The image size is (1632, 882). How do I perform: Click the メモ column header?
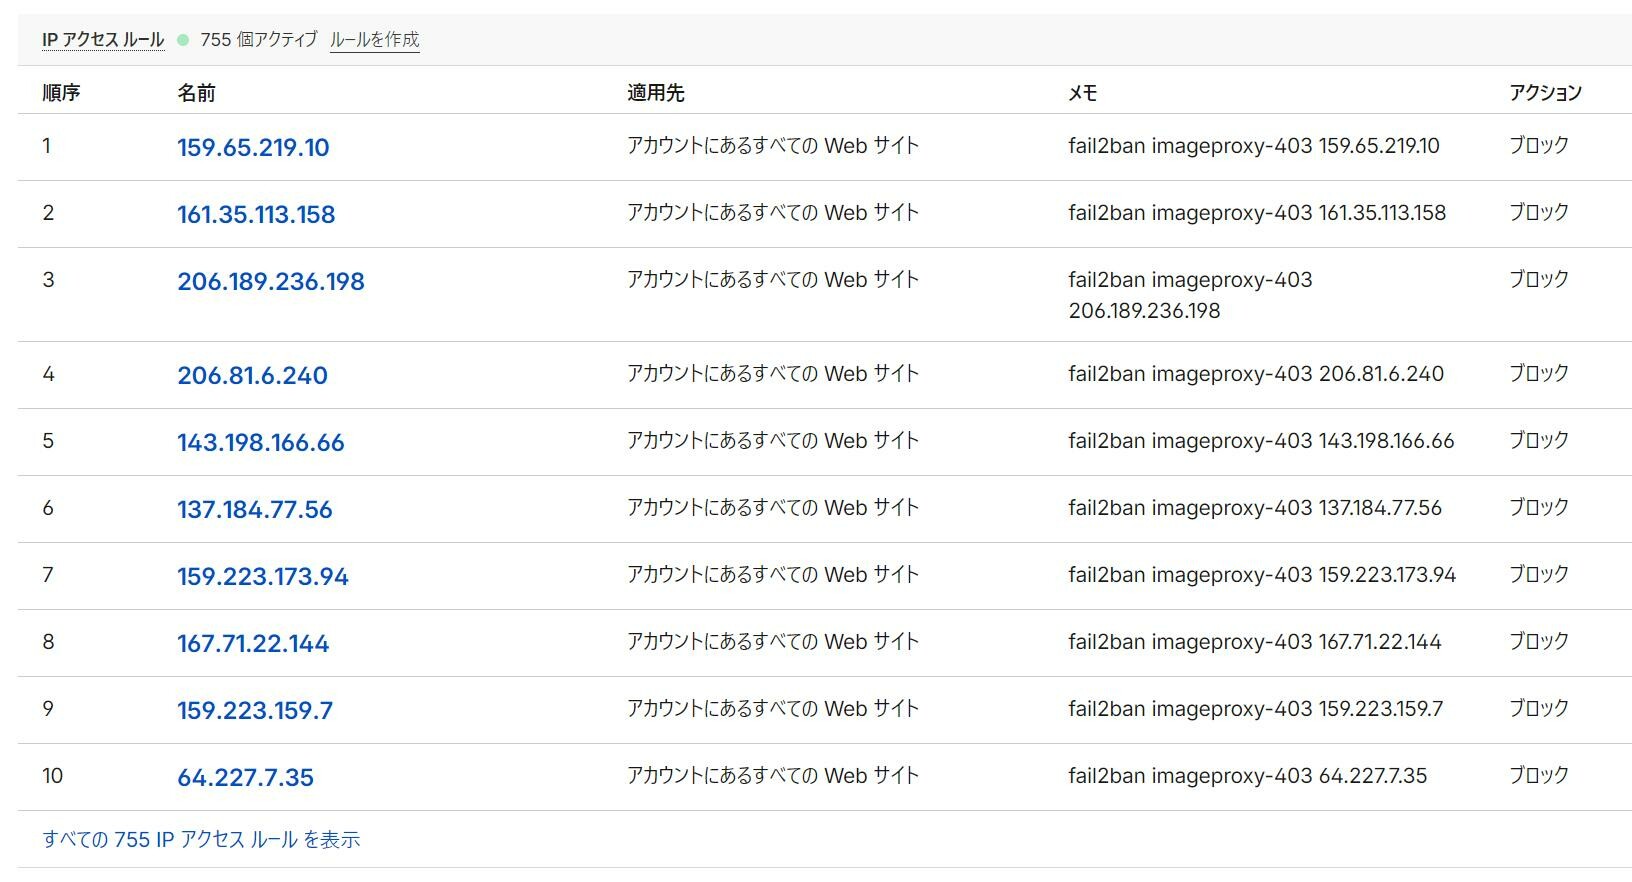click(1082, 93)
